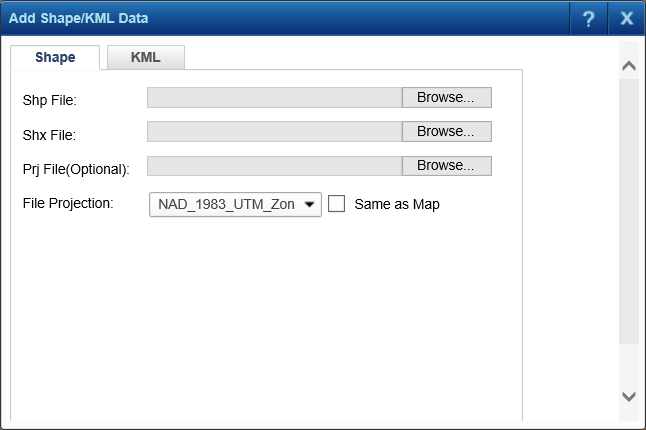Click the Prj File(Optional) label
The height and width of the screenshot is (430, 646).
pyautogui.click(x=76, y=168)
